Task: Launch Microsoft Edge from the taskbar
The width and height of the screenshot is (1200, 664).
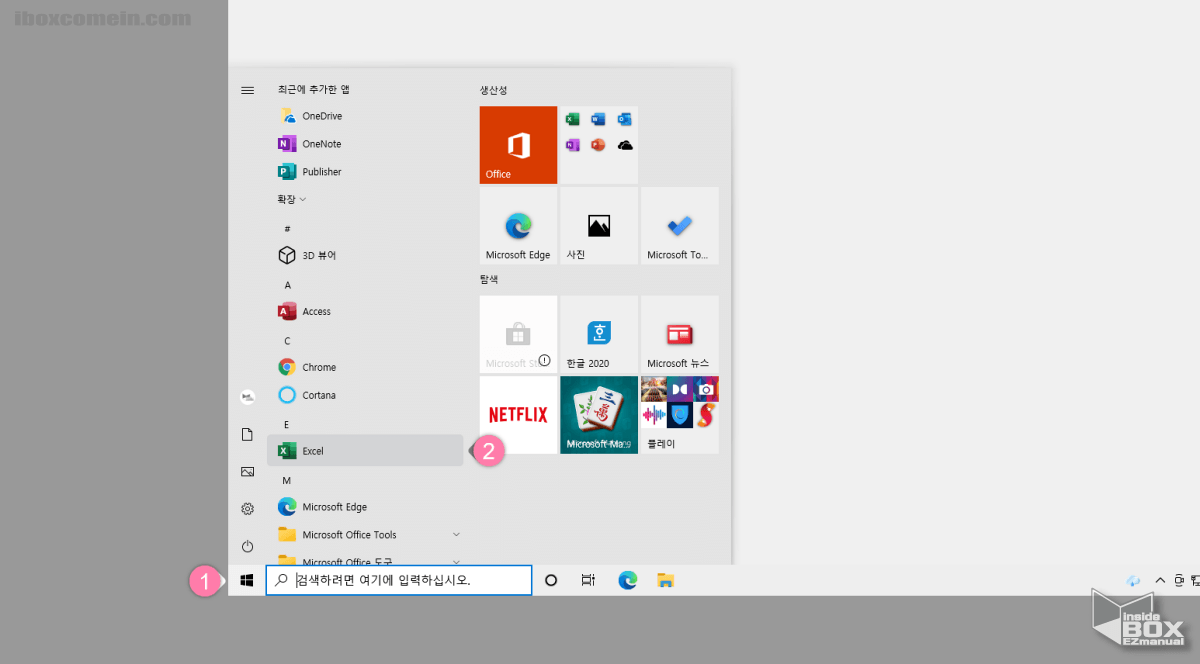Action: click(x=627, y=579)
